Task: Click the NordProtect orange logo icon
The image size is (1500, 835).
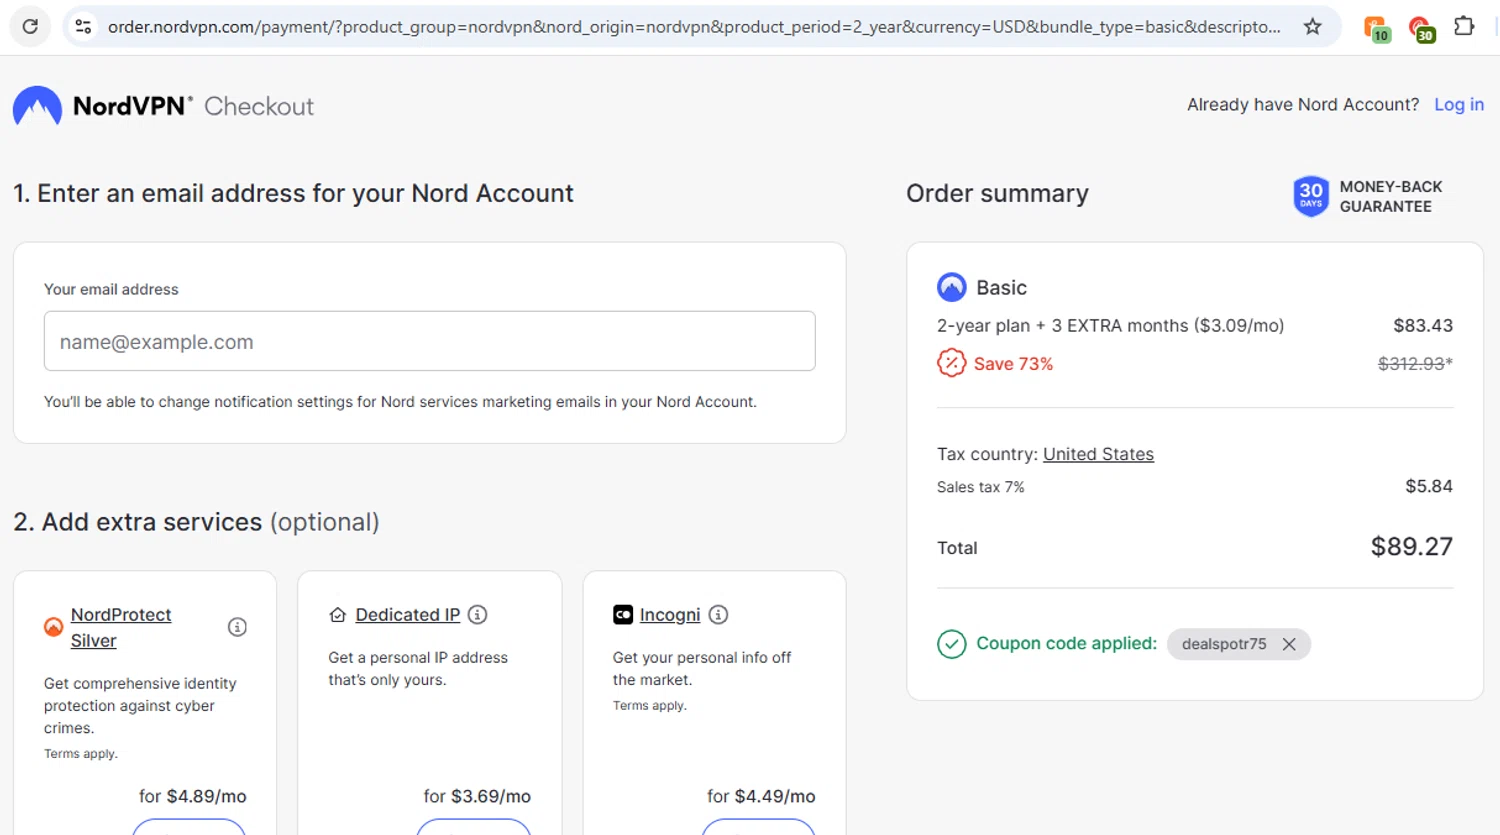Action: pos(54,627)
